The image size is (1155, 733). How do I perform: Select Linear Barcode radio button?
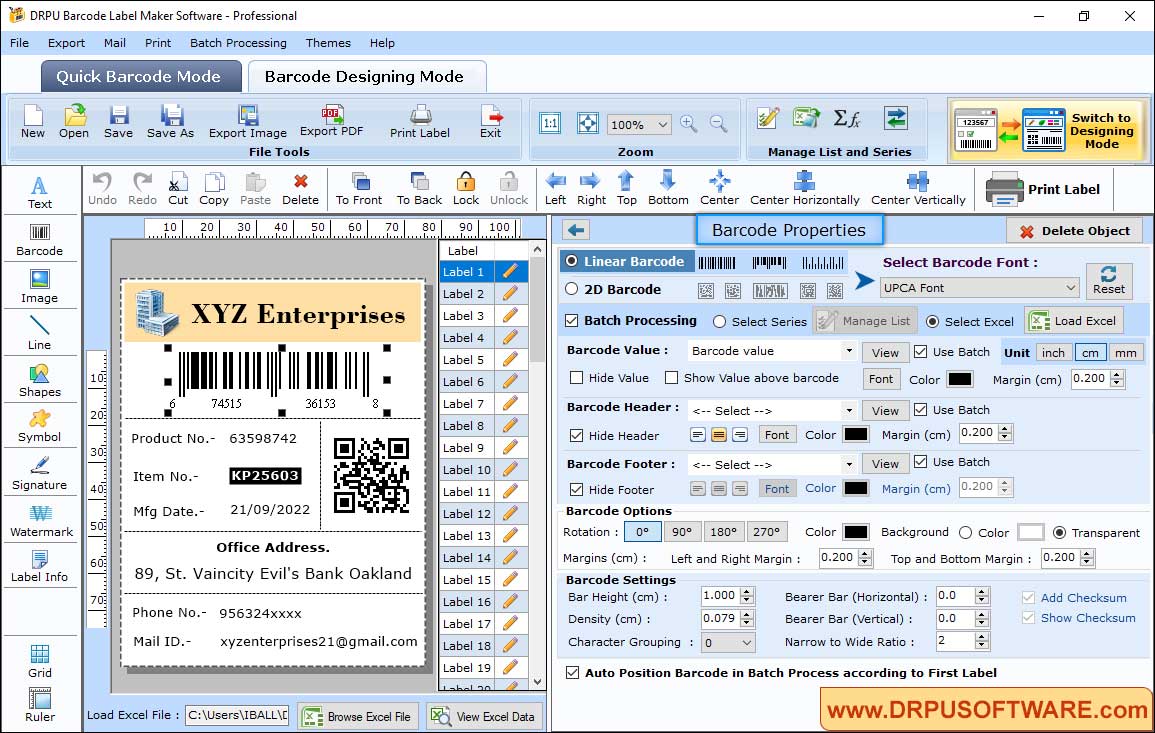[572, 262]
